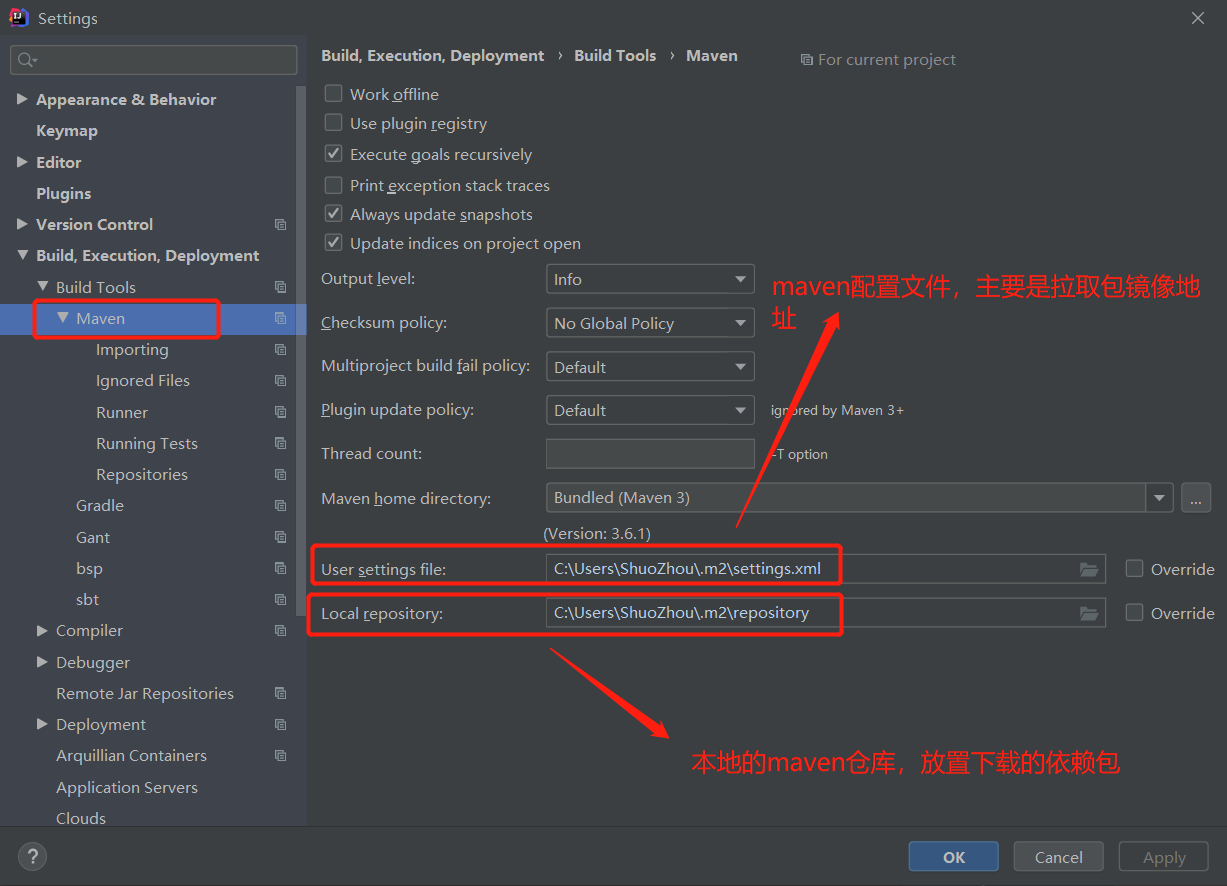Click project-level icon beside Gradle
The image size is (1227, 886).
point(280,506)
